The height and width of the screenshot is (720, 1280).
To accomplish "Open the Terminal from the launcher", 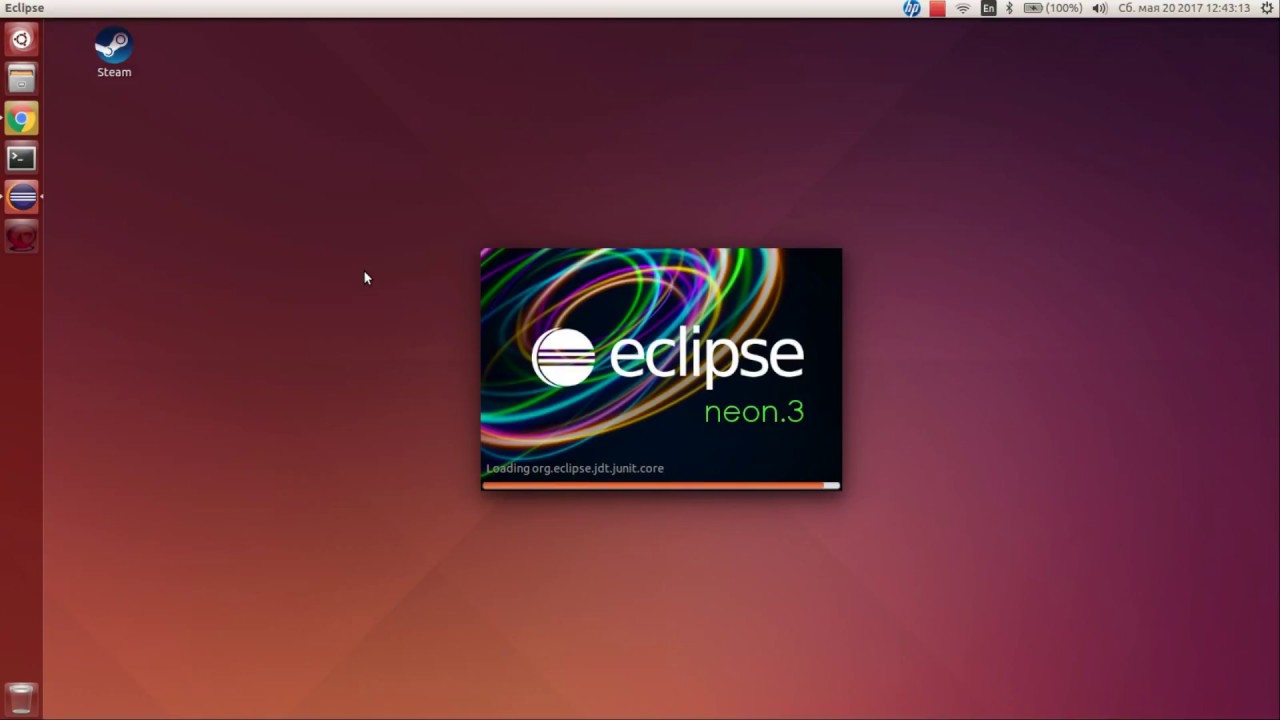I will pyautogui.click(x=21, y=158).
